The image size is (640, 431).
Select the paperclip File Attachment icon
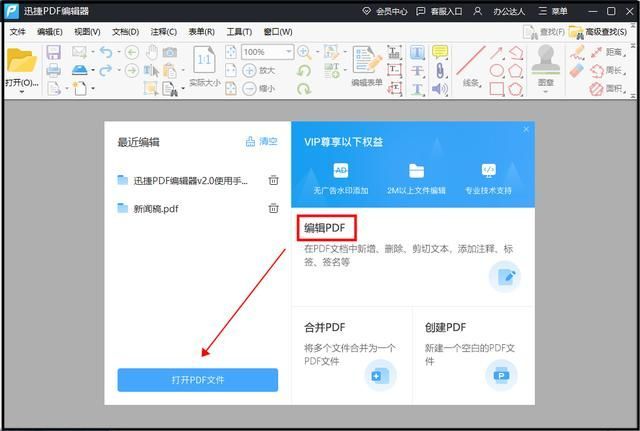pos(440,71)
